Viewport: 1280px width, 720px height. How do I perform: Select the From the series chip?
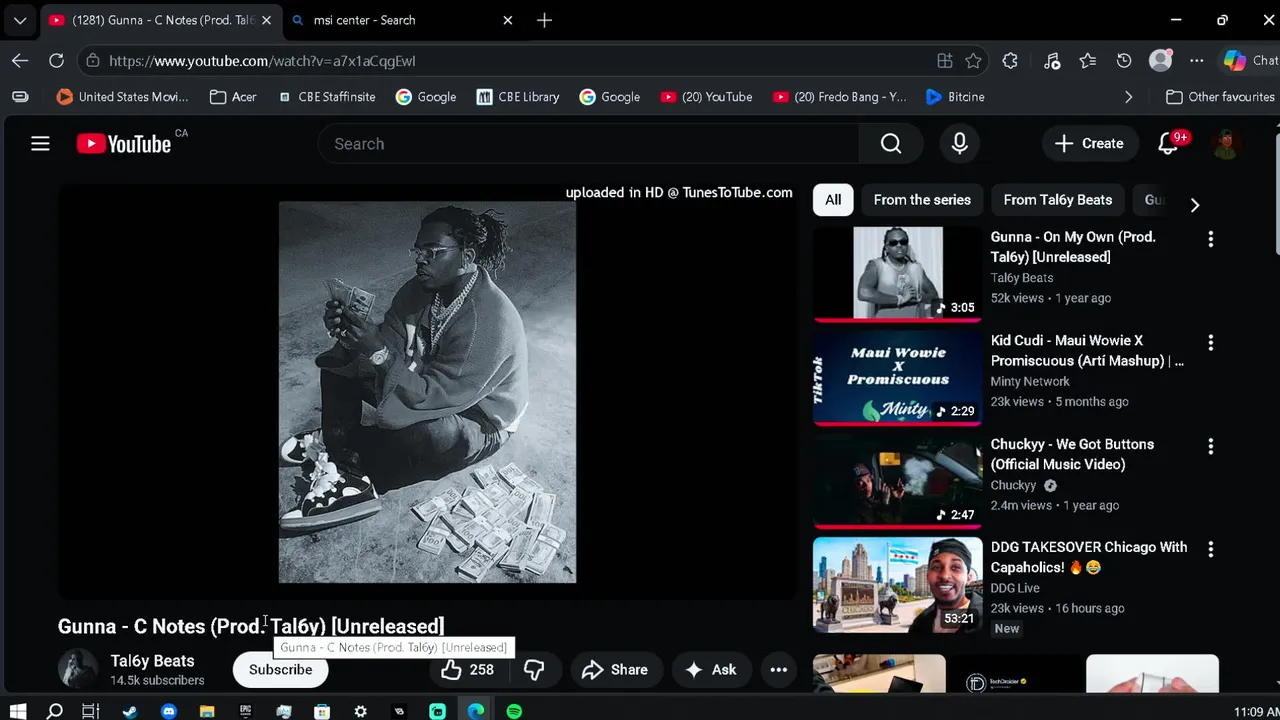[922, 200]
